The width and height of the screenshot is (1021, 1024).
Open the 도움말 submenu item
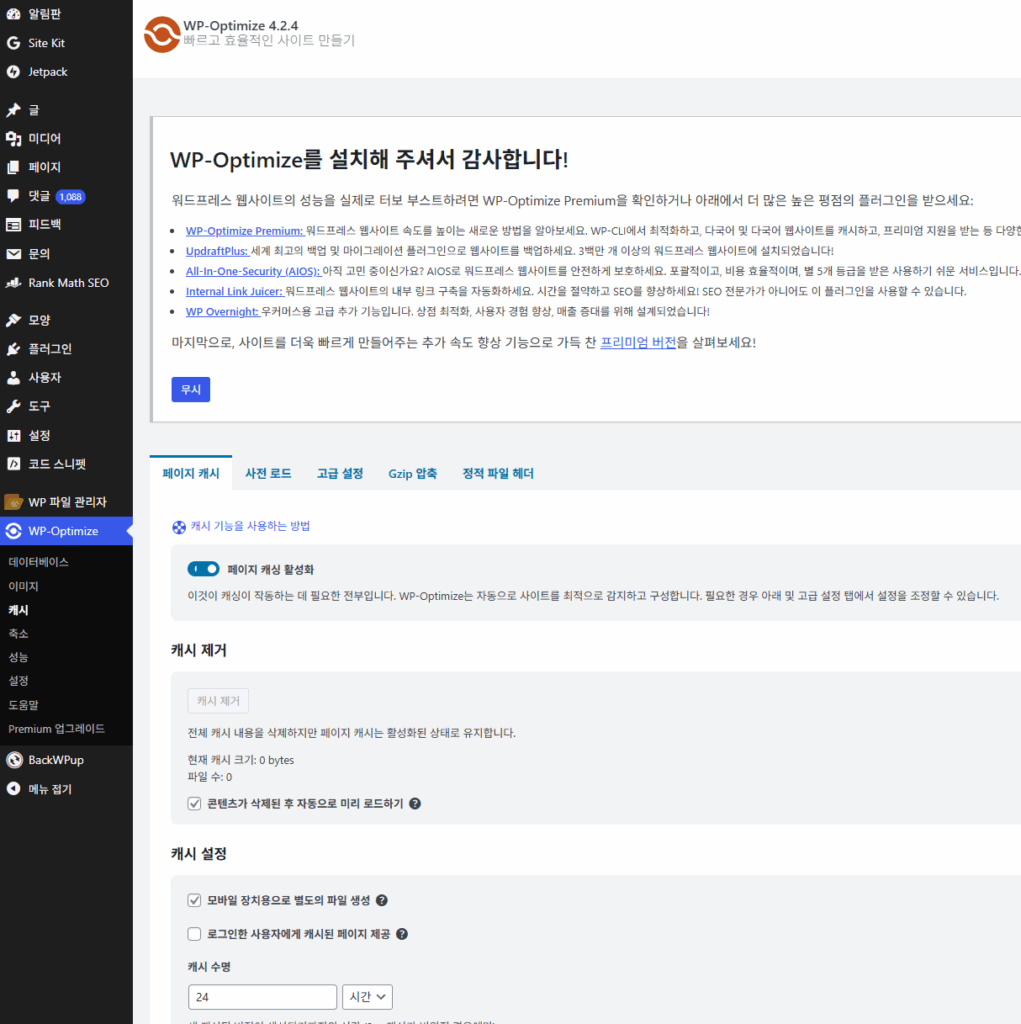pos(24,705)
